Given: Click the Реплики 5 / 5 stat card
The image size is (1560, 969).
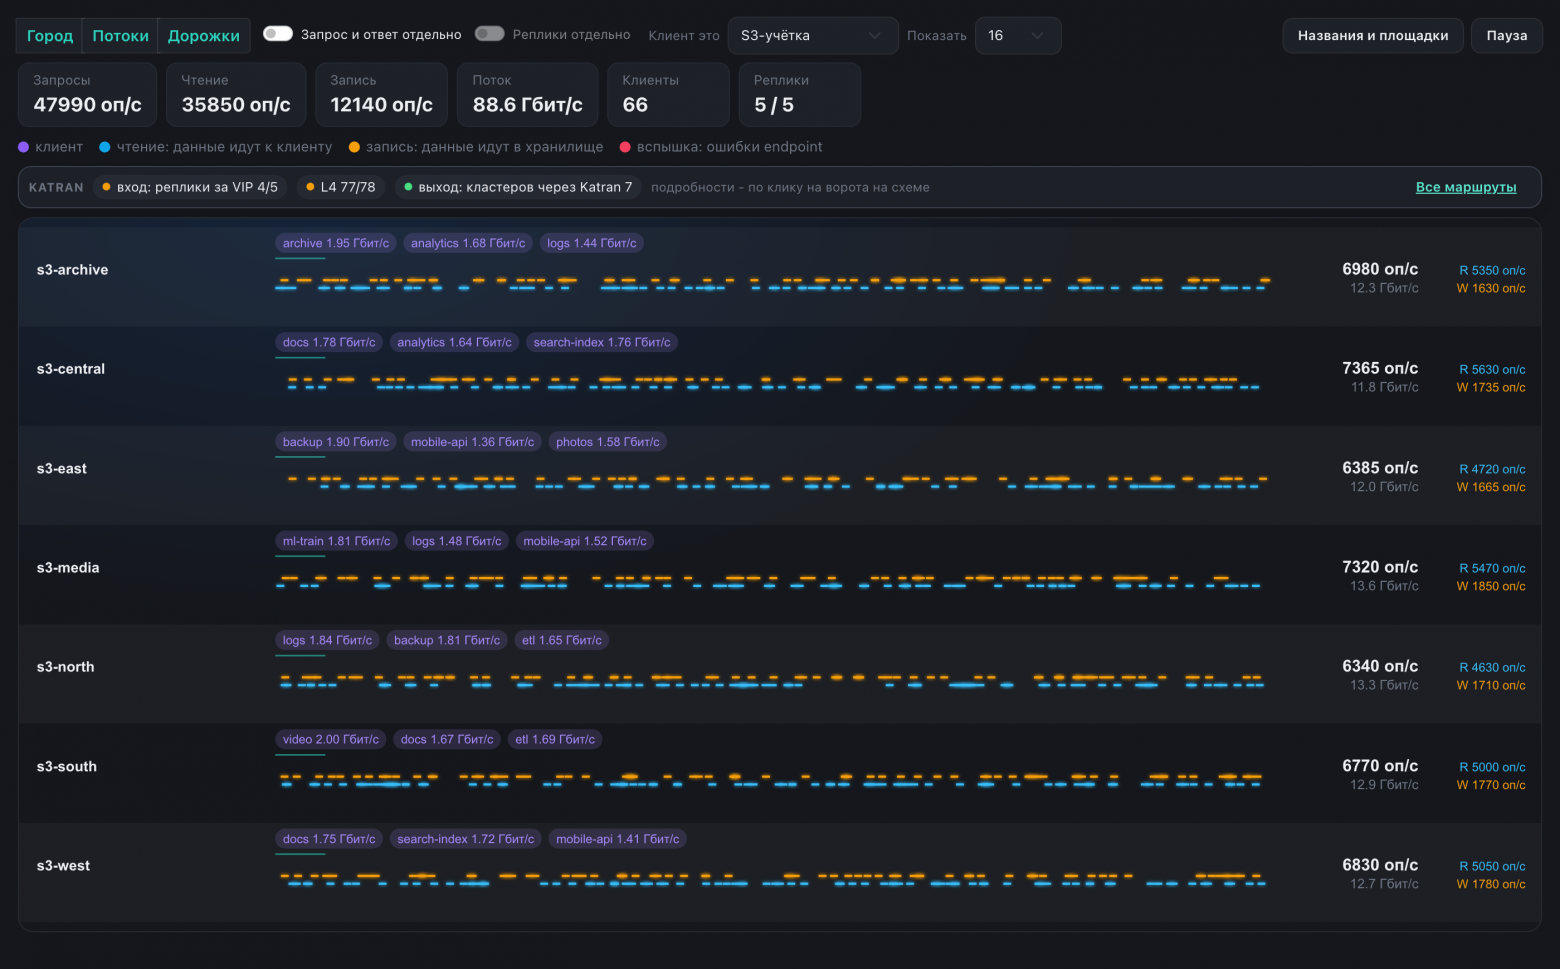Looking at the screenshot, I should [x=800, y=95].
